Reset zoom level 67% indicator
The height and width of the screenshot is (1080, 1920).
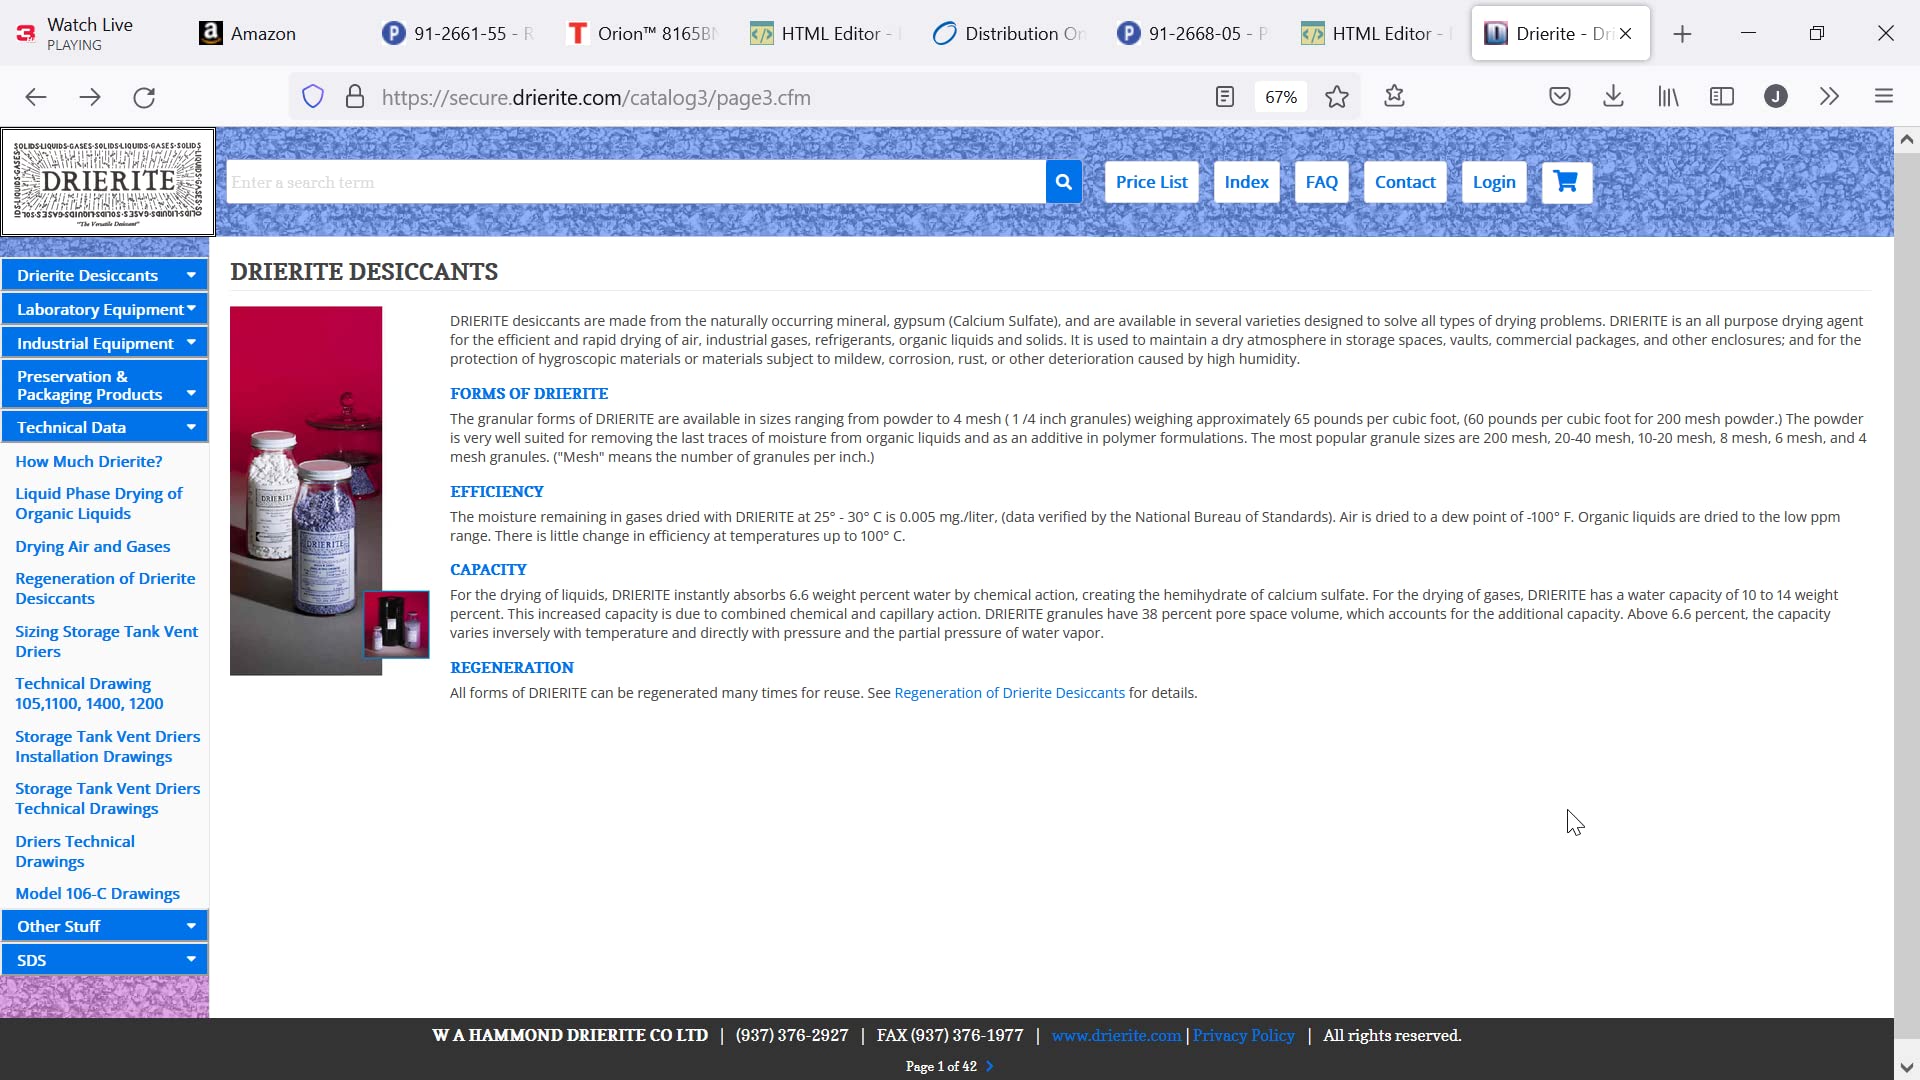pyautogui.click(x=1281, y=97)
